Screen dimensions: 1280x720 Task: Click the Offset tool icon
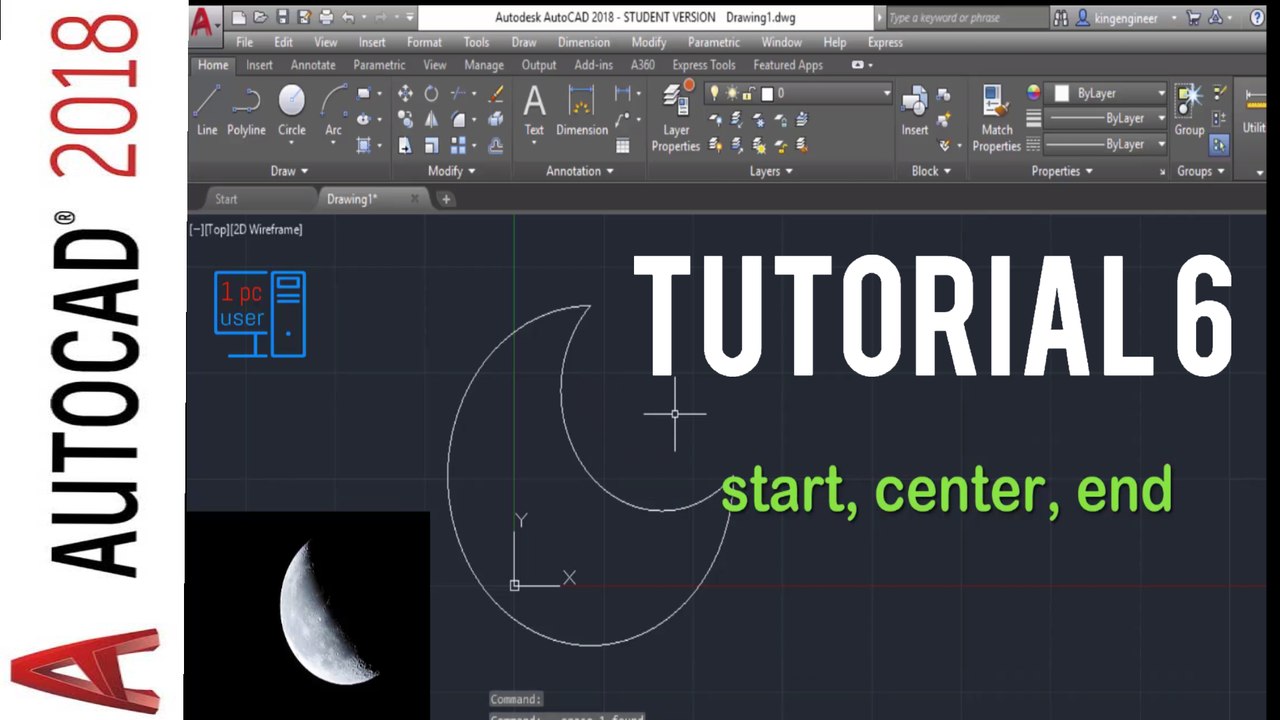pyautogui.click(x=495, y=145)
